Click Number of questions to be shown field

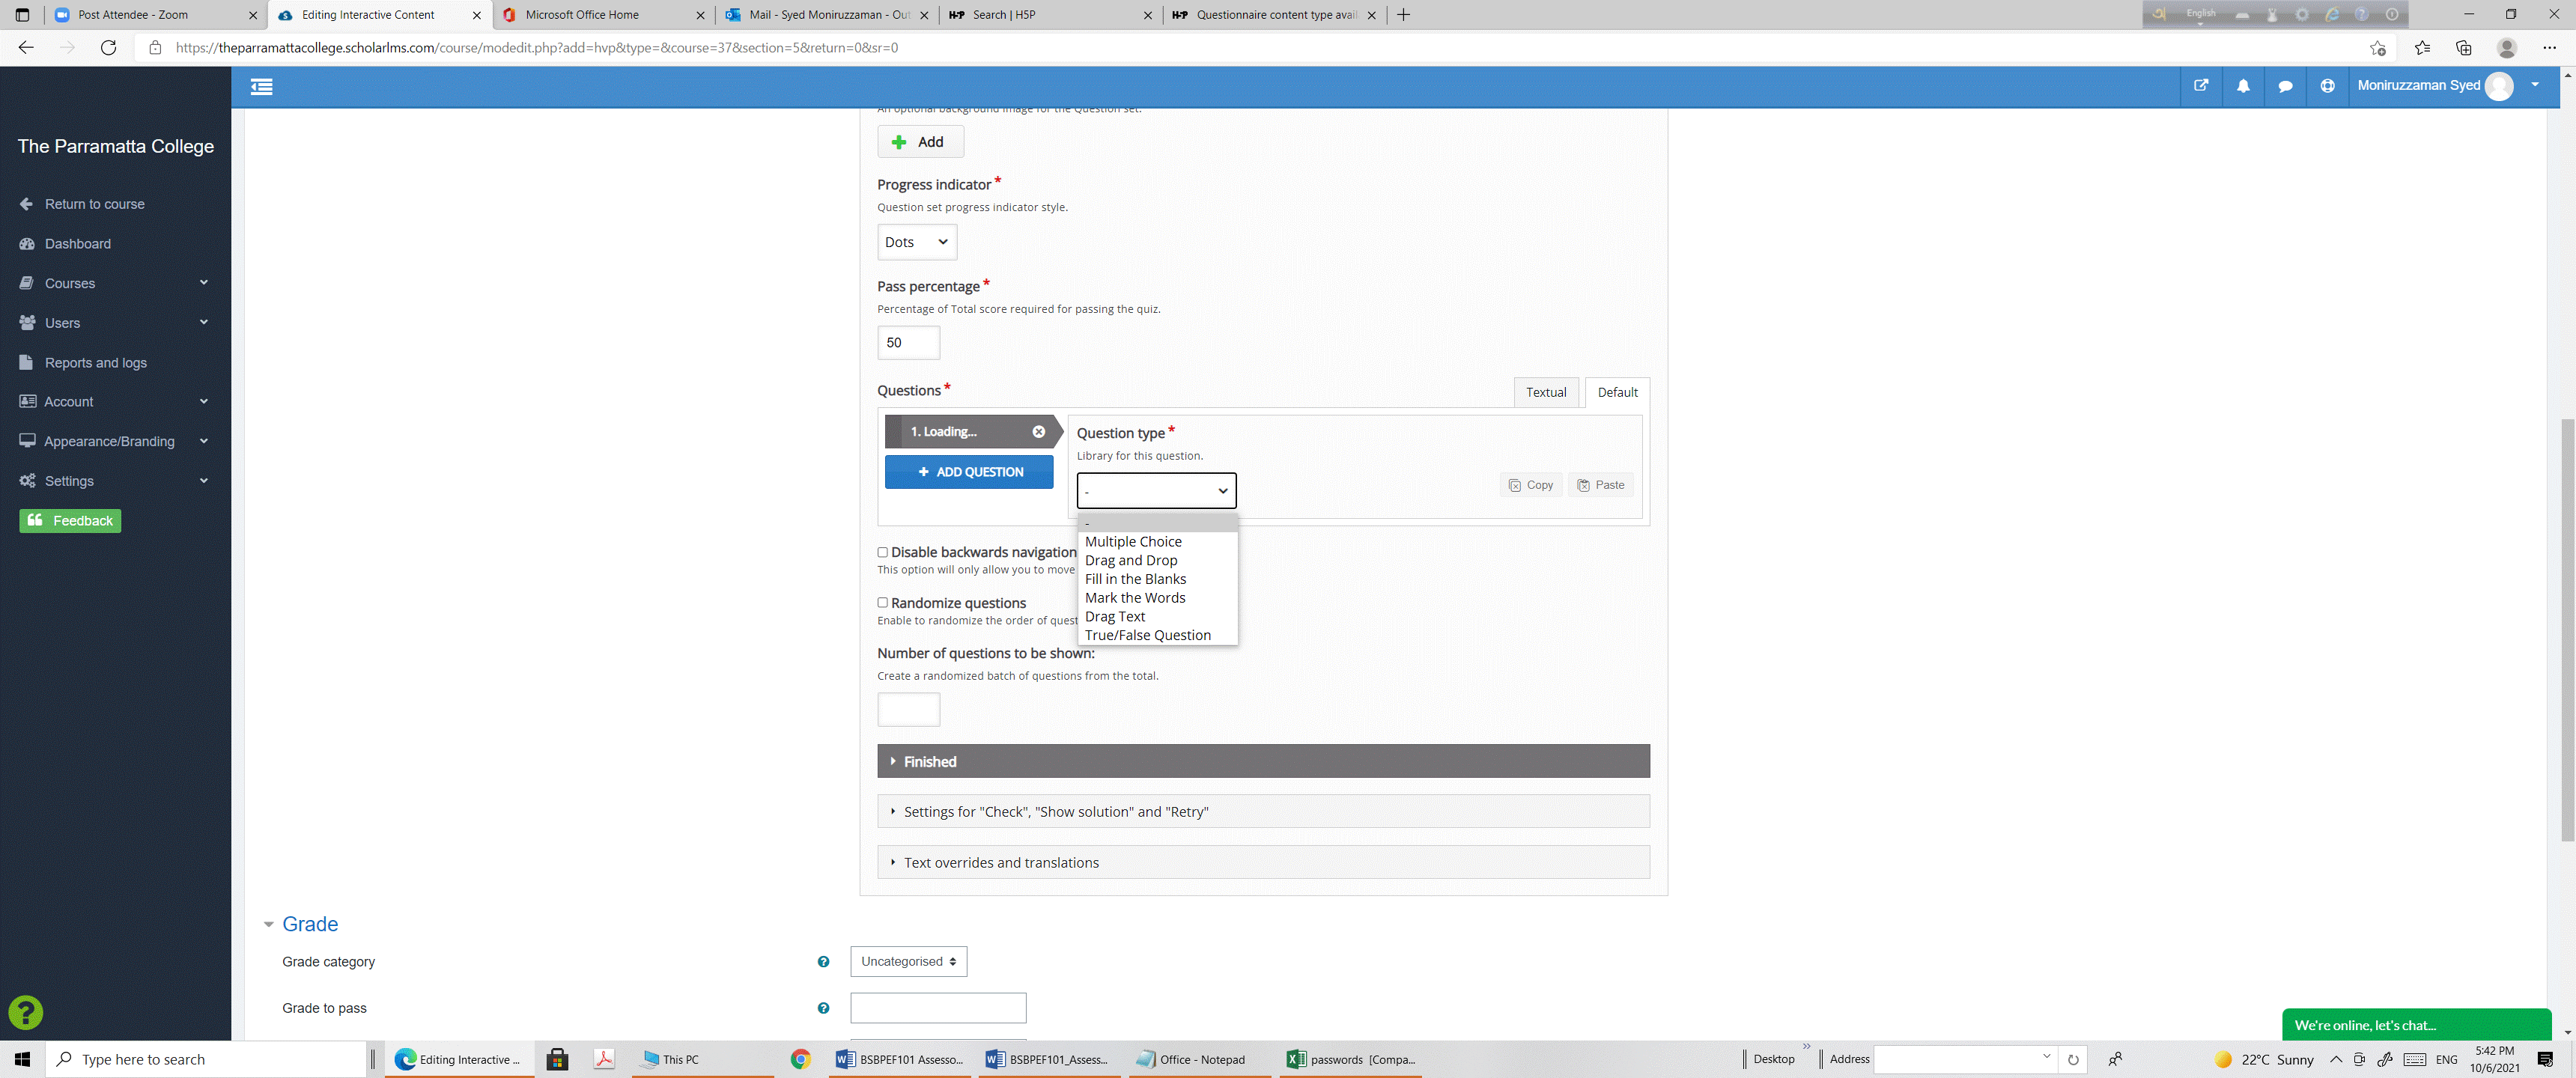pos(908,710)
